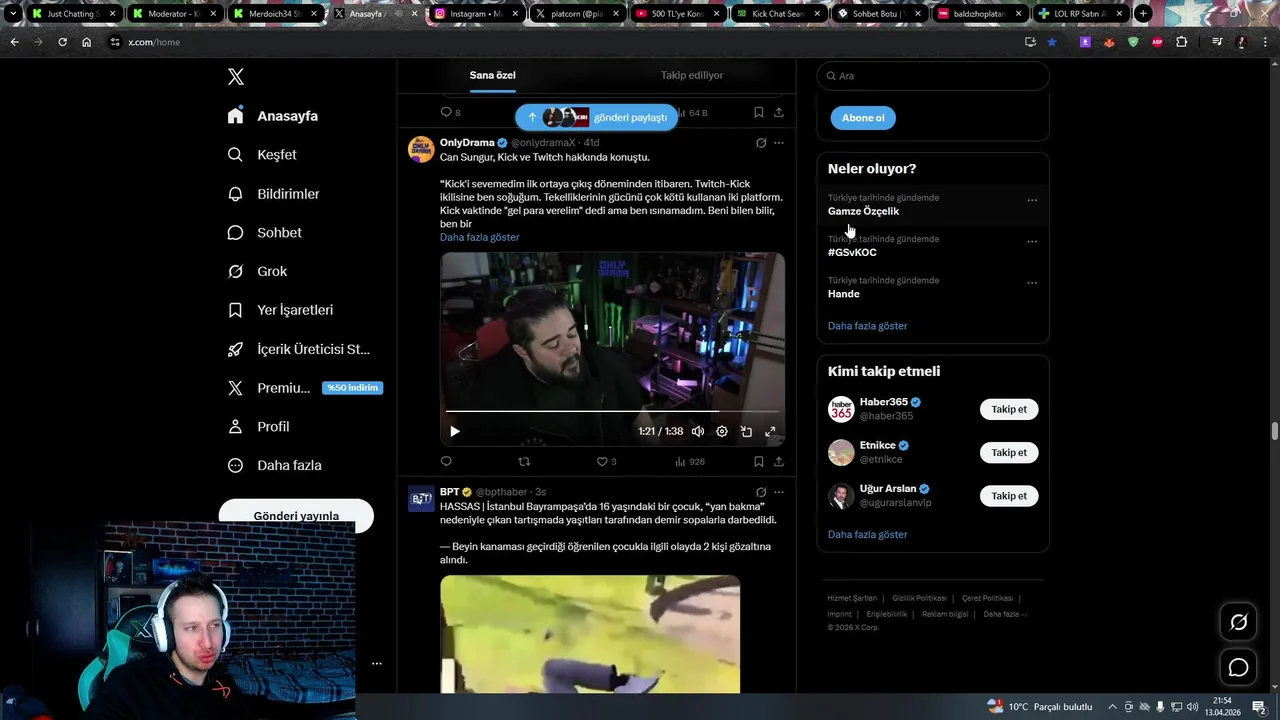Screen dimensions: 1280x720
Task: Open options for Hande trend
Action: tap(1032, 284)
